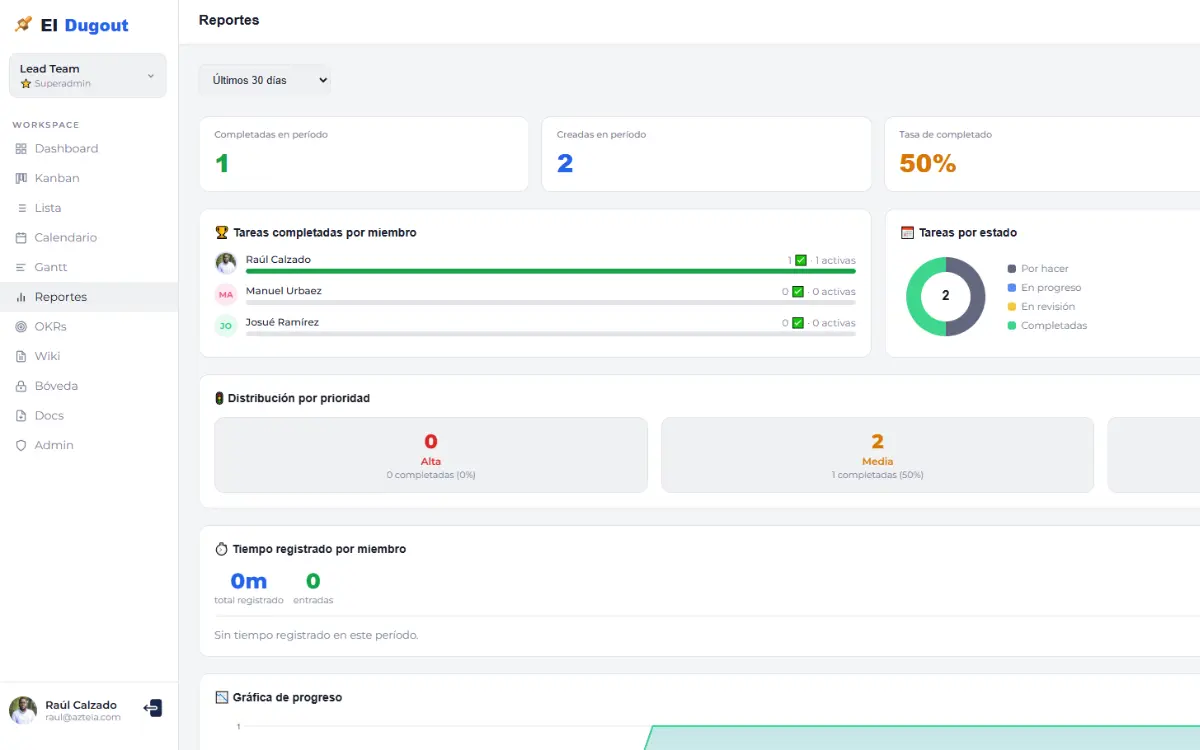Click the green checkbox in Raúl Calzado row
1200x750 pixels.
coord(800,260)
